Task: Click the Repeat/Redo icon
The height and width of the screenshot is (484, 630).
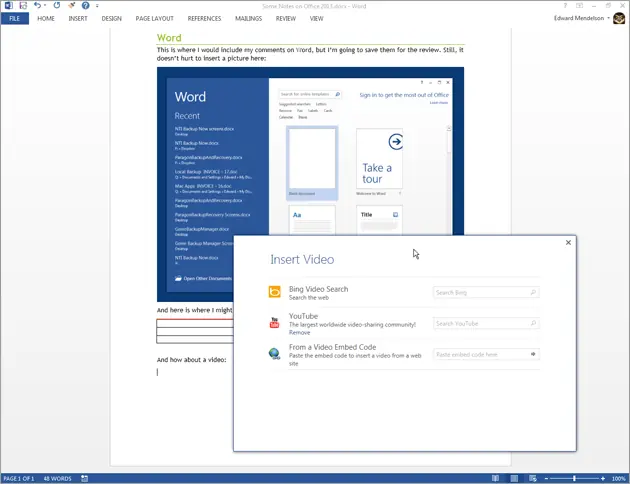Action: pyautogui.click(x=57, y=5)
